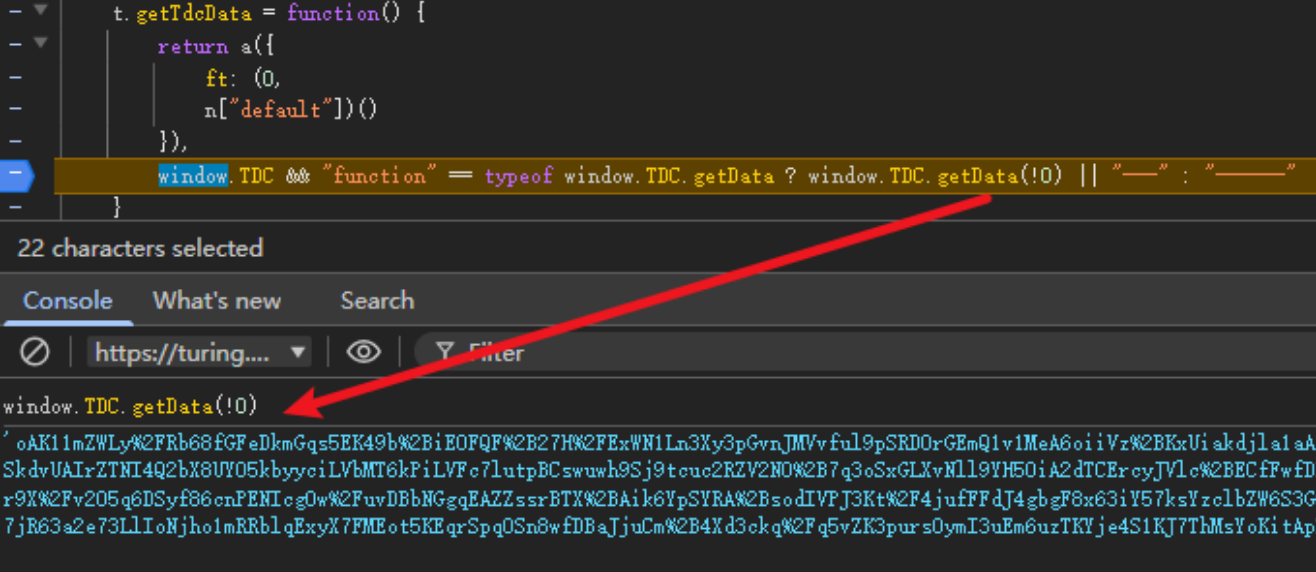Switch to the Console tab
This screenshot has height=572, width=1316.
[67, 300]
